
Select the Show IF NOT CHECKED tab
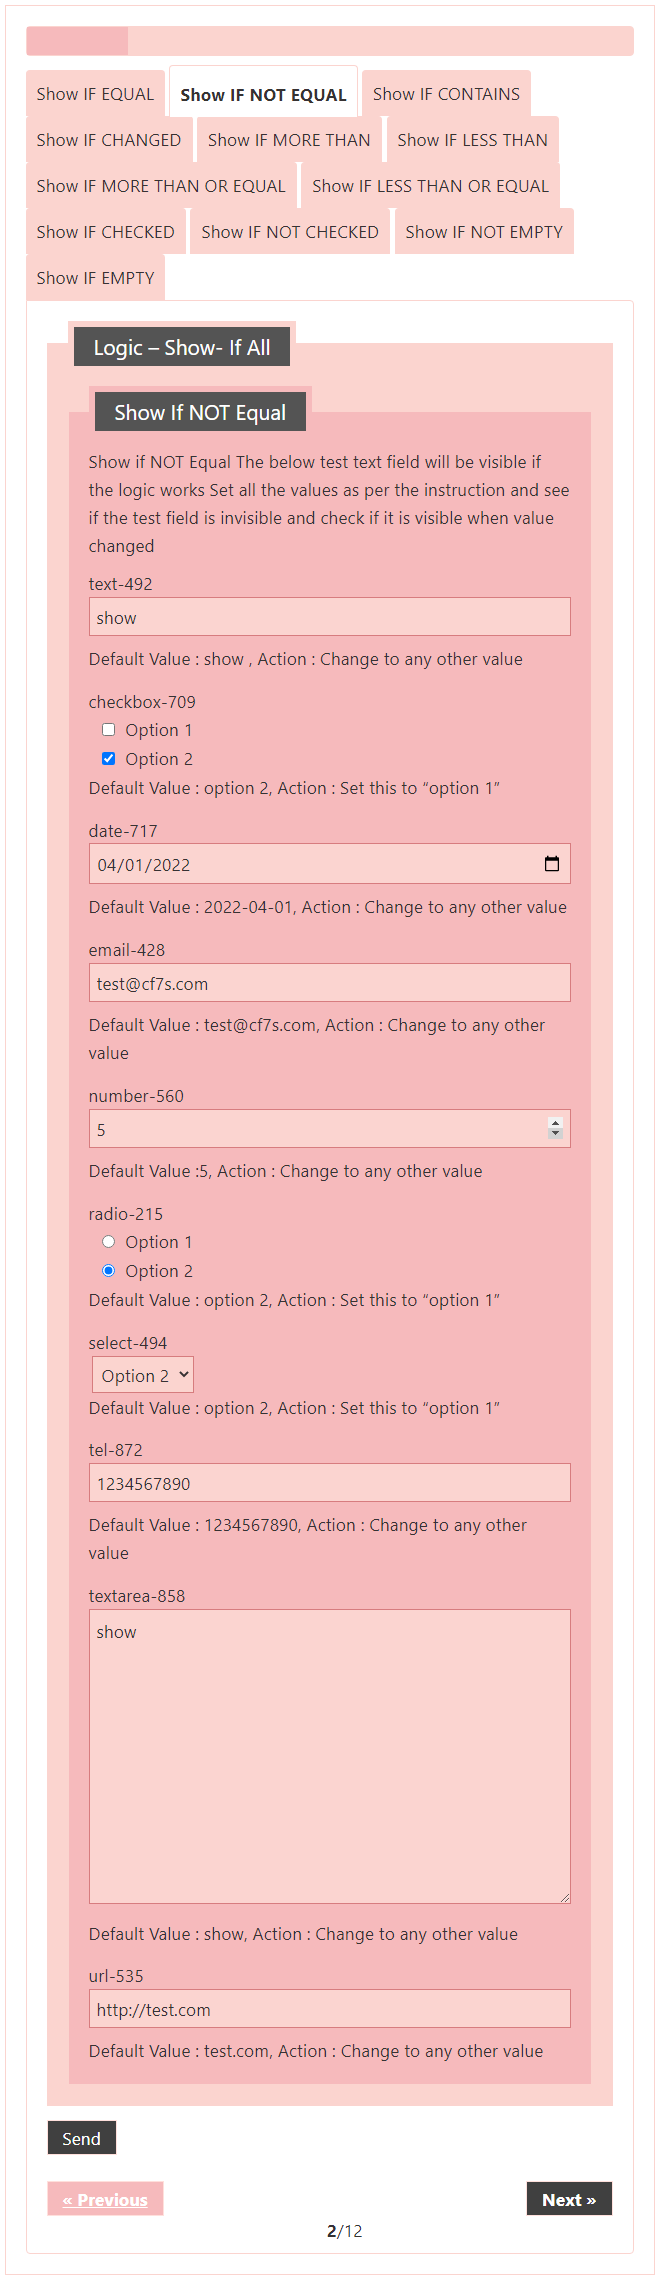pos(290,232)
